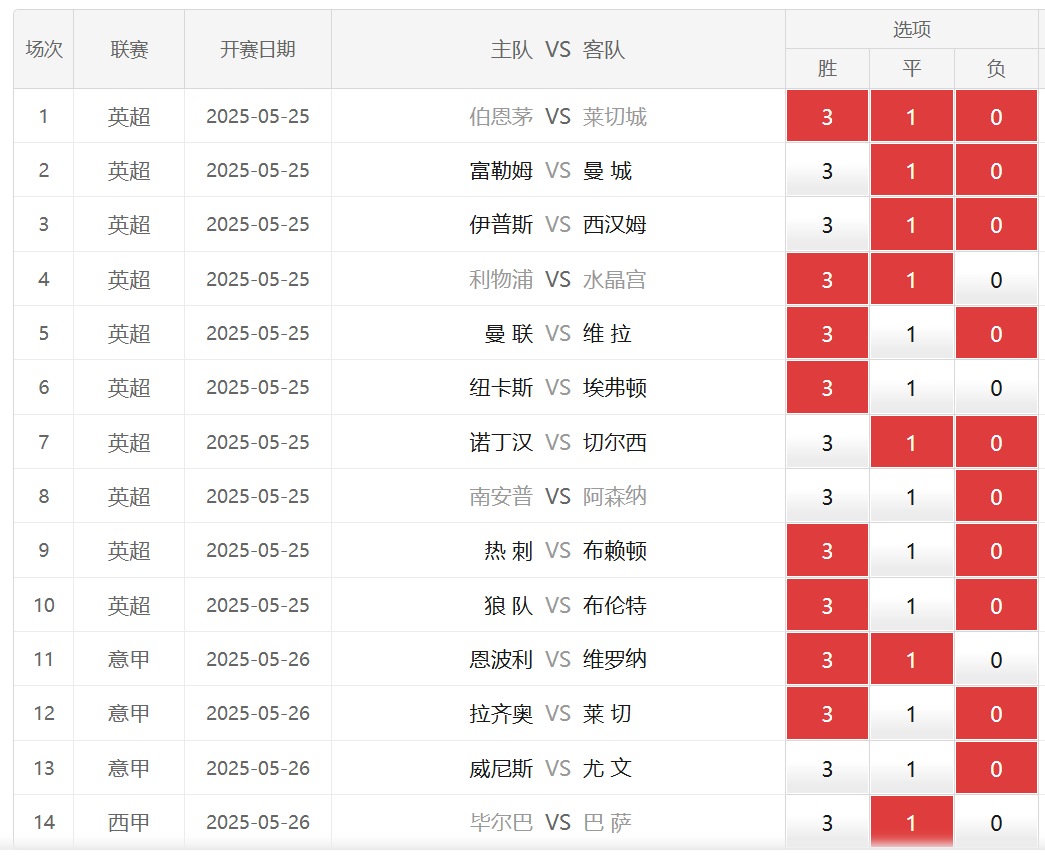Toggle loss option 0 for 伊普斯 VS 西汉姆
Image resolution: width=1045 pixels, height=857 pixels.
[x=996, y=225]
